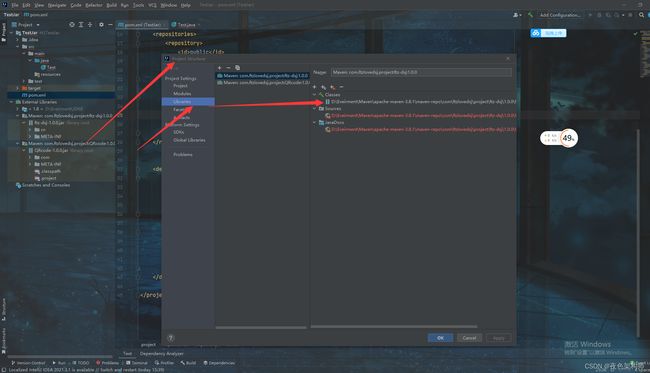Open the Profiler tool window
This screenshot has height=373, width=650.
click(x=165, y=363)
